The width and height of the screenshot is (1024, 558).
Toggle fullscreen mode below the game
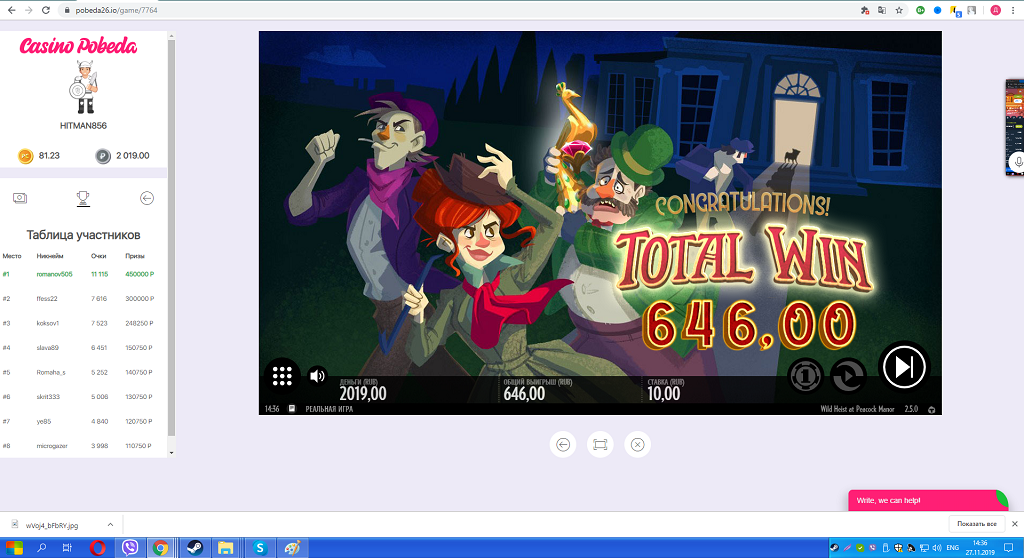pos(600,444)
